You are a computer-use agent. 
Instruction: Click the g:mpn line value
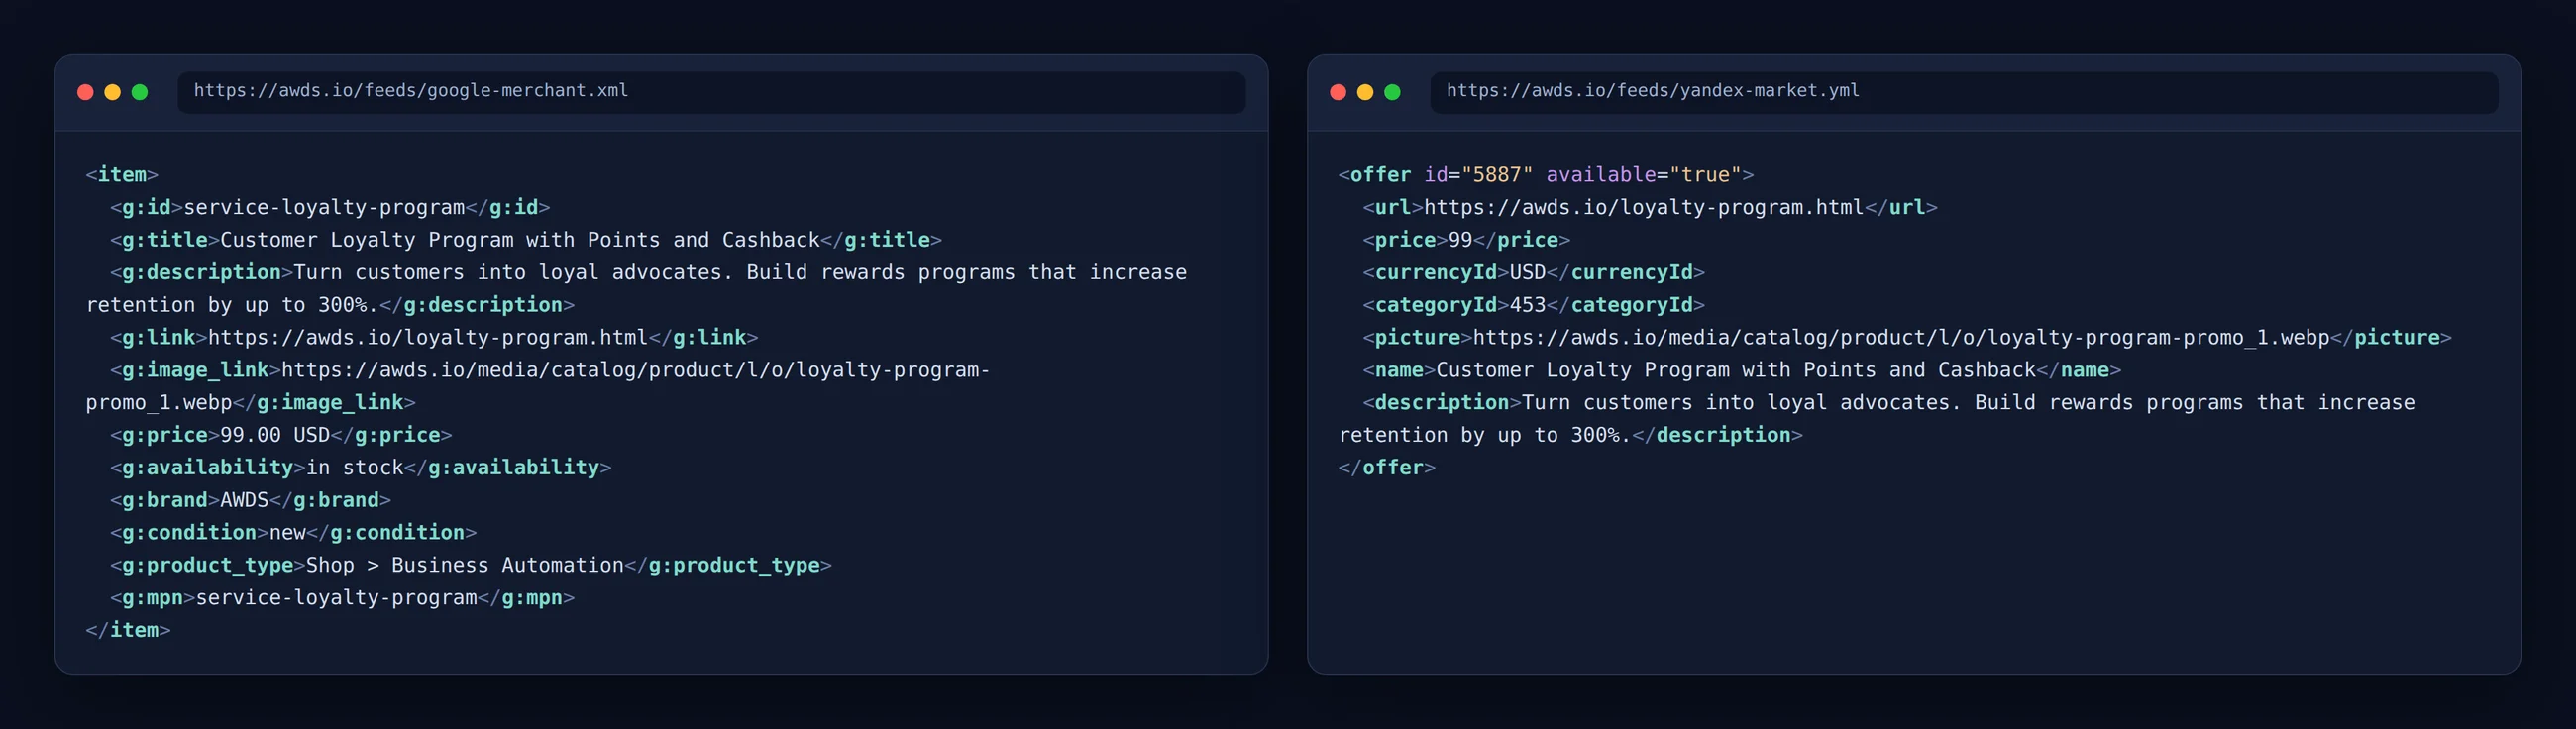[x=336, y=598]
